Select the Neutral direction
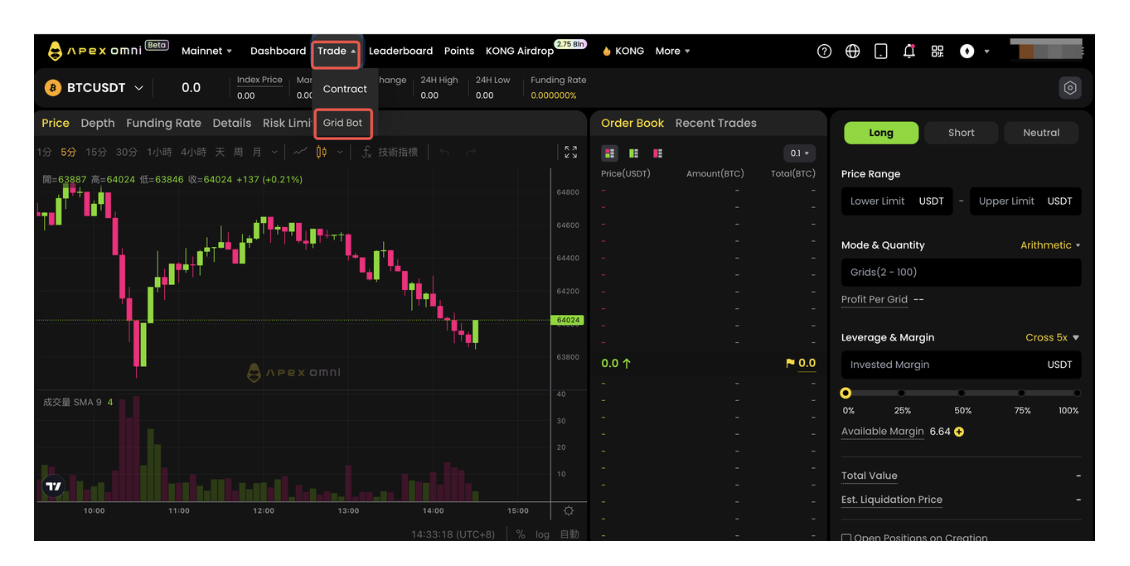1130x566 pixels. pos(1041,133)
